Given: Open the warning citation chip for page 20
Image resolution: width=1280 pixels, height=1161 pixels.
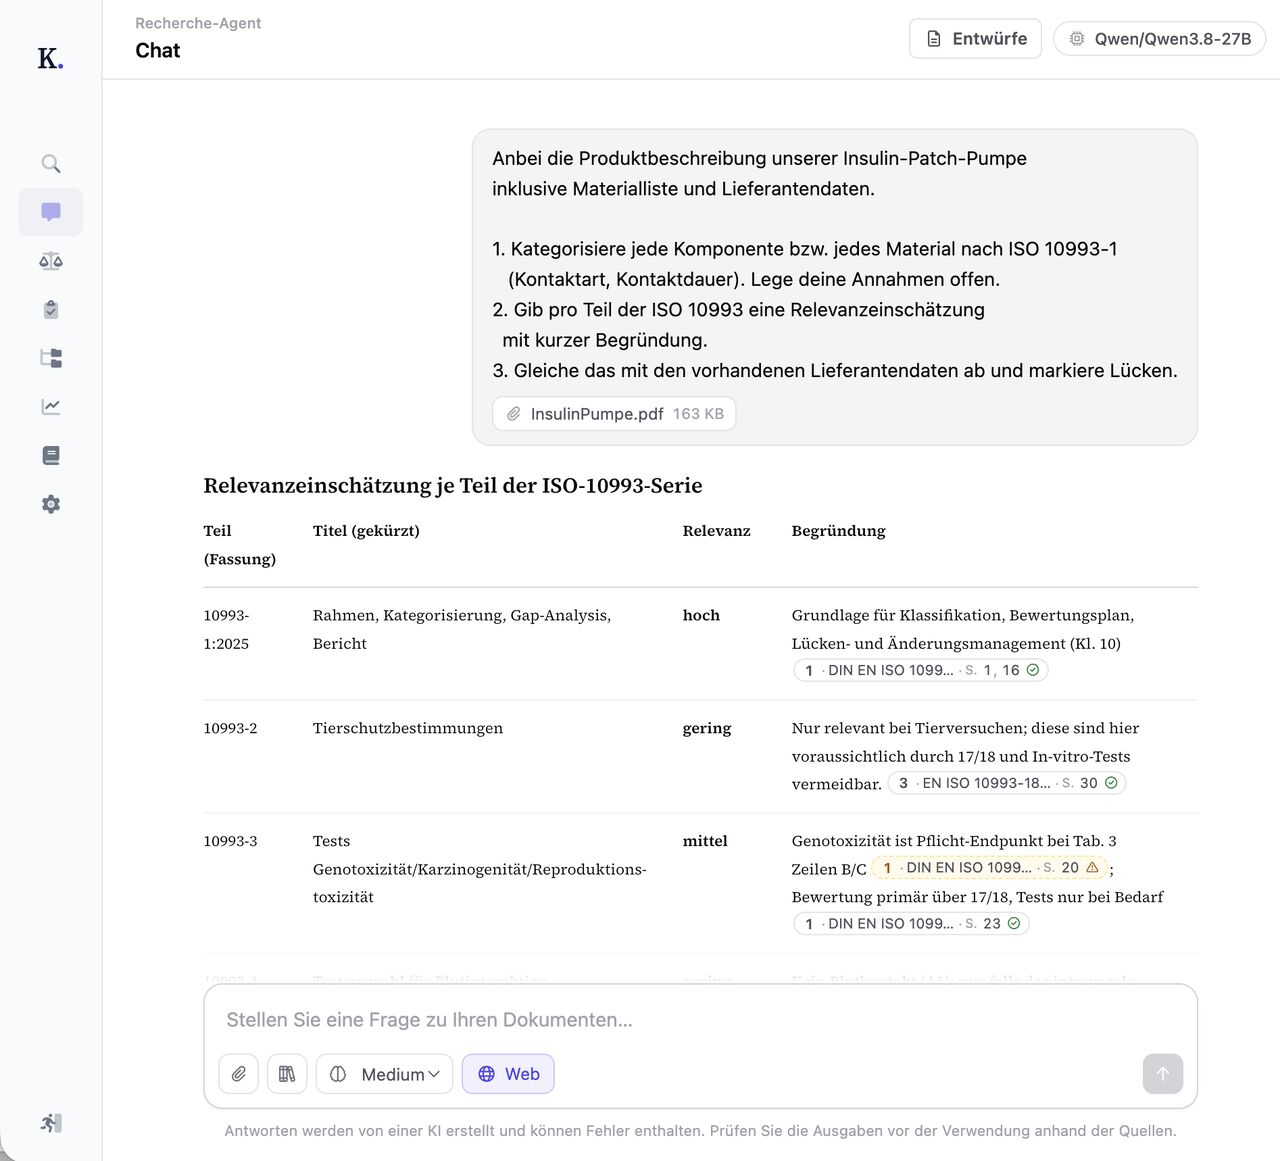Looking at the screenshot, I should point(990,868).
